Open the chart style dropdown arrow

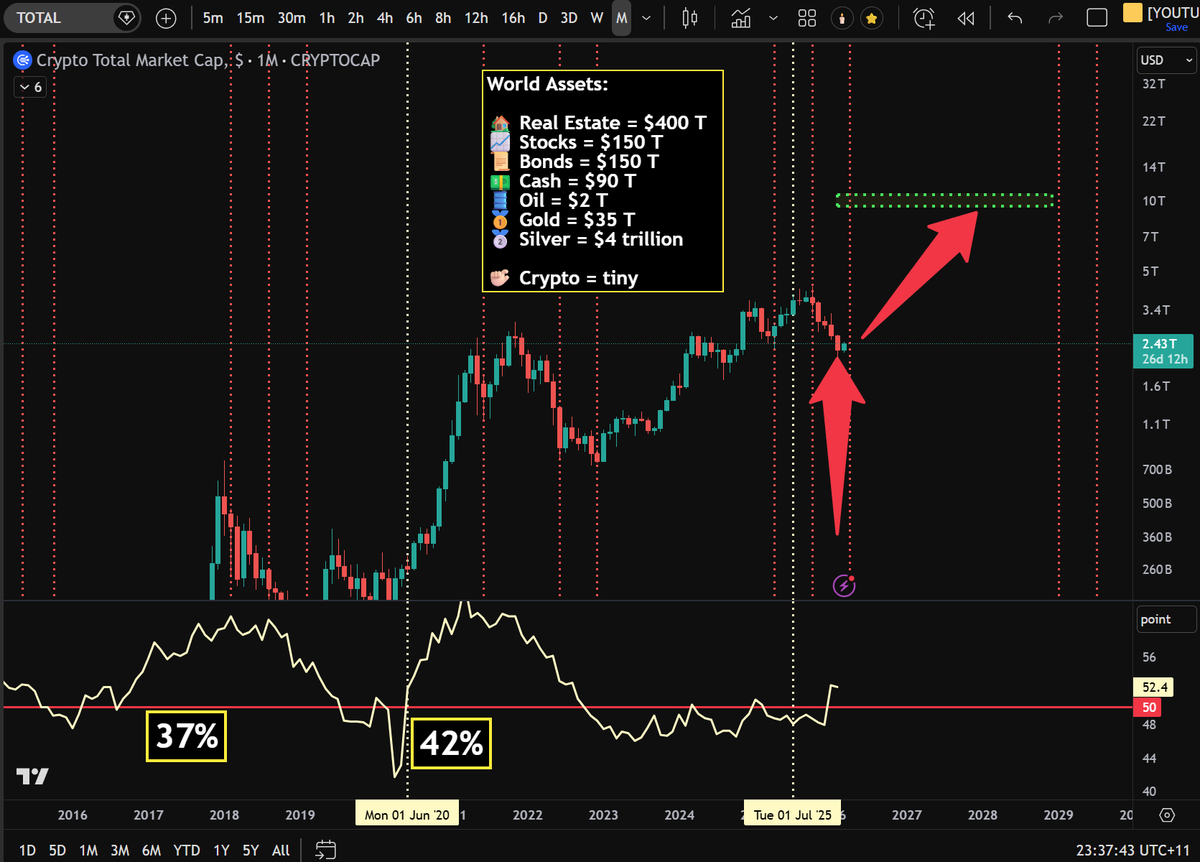coord(773,17)
